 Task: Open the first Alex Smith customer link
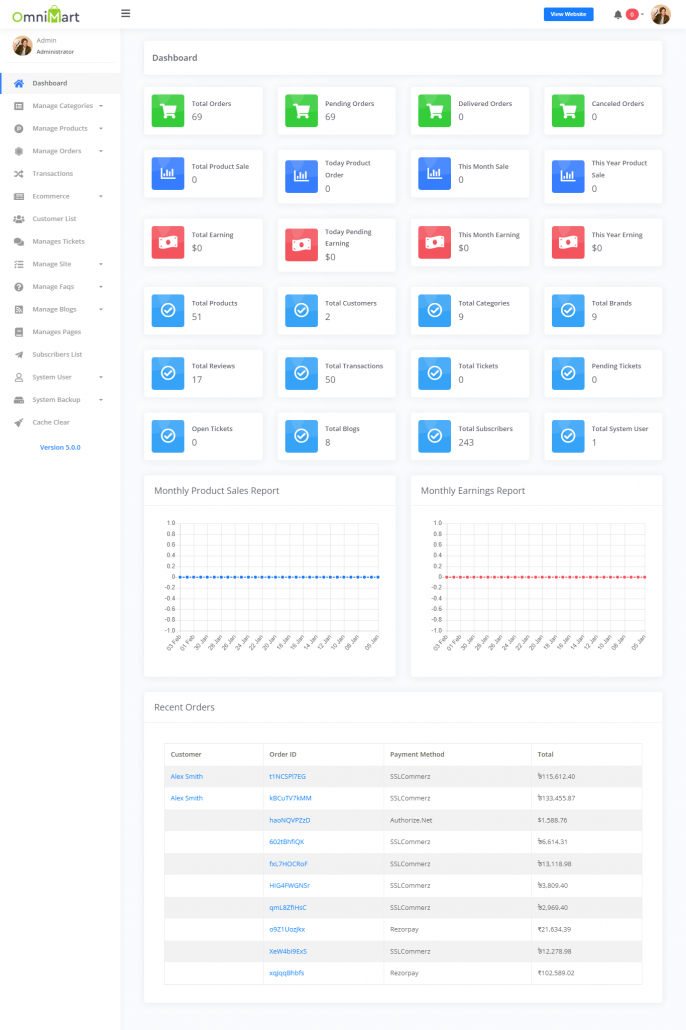coord(186,776)
